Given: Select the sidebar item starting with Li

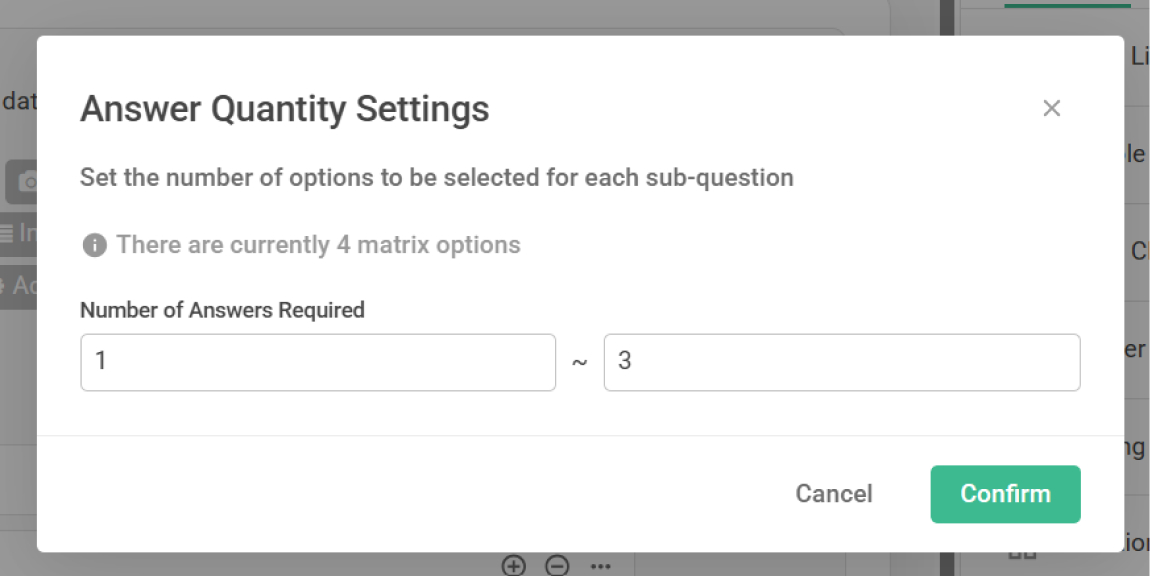Looking at the screenshot, I should click(1140, 56).
